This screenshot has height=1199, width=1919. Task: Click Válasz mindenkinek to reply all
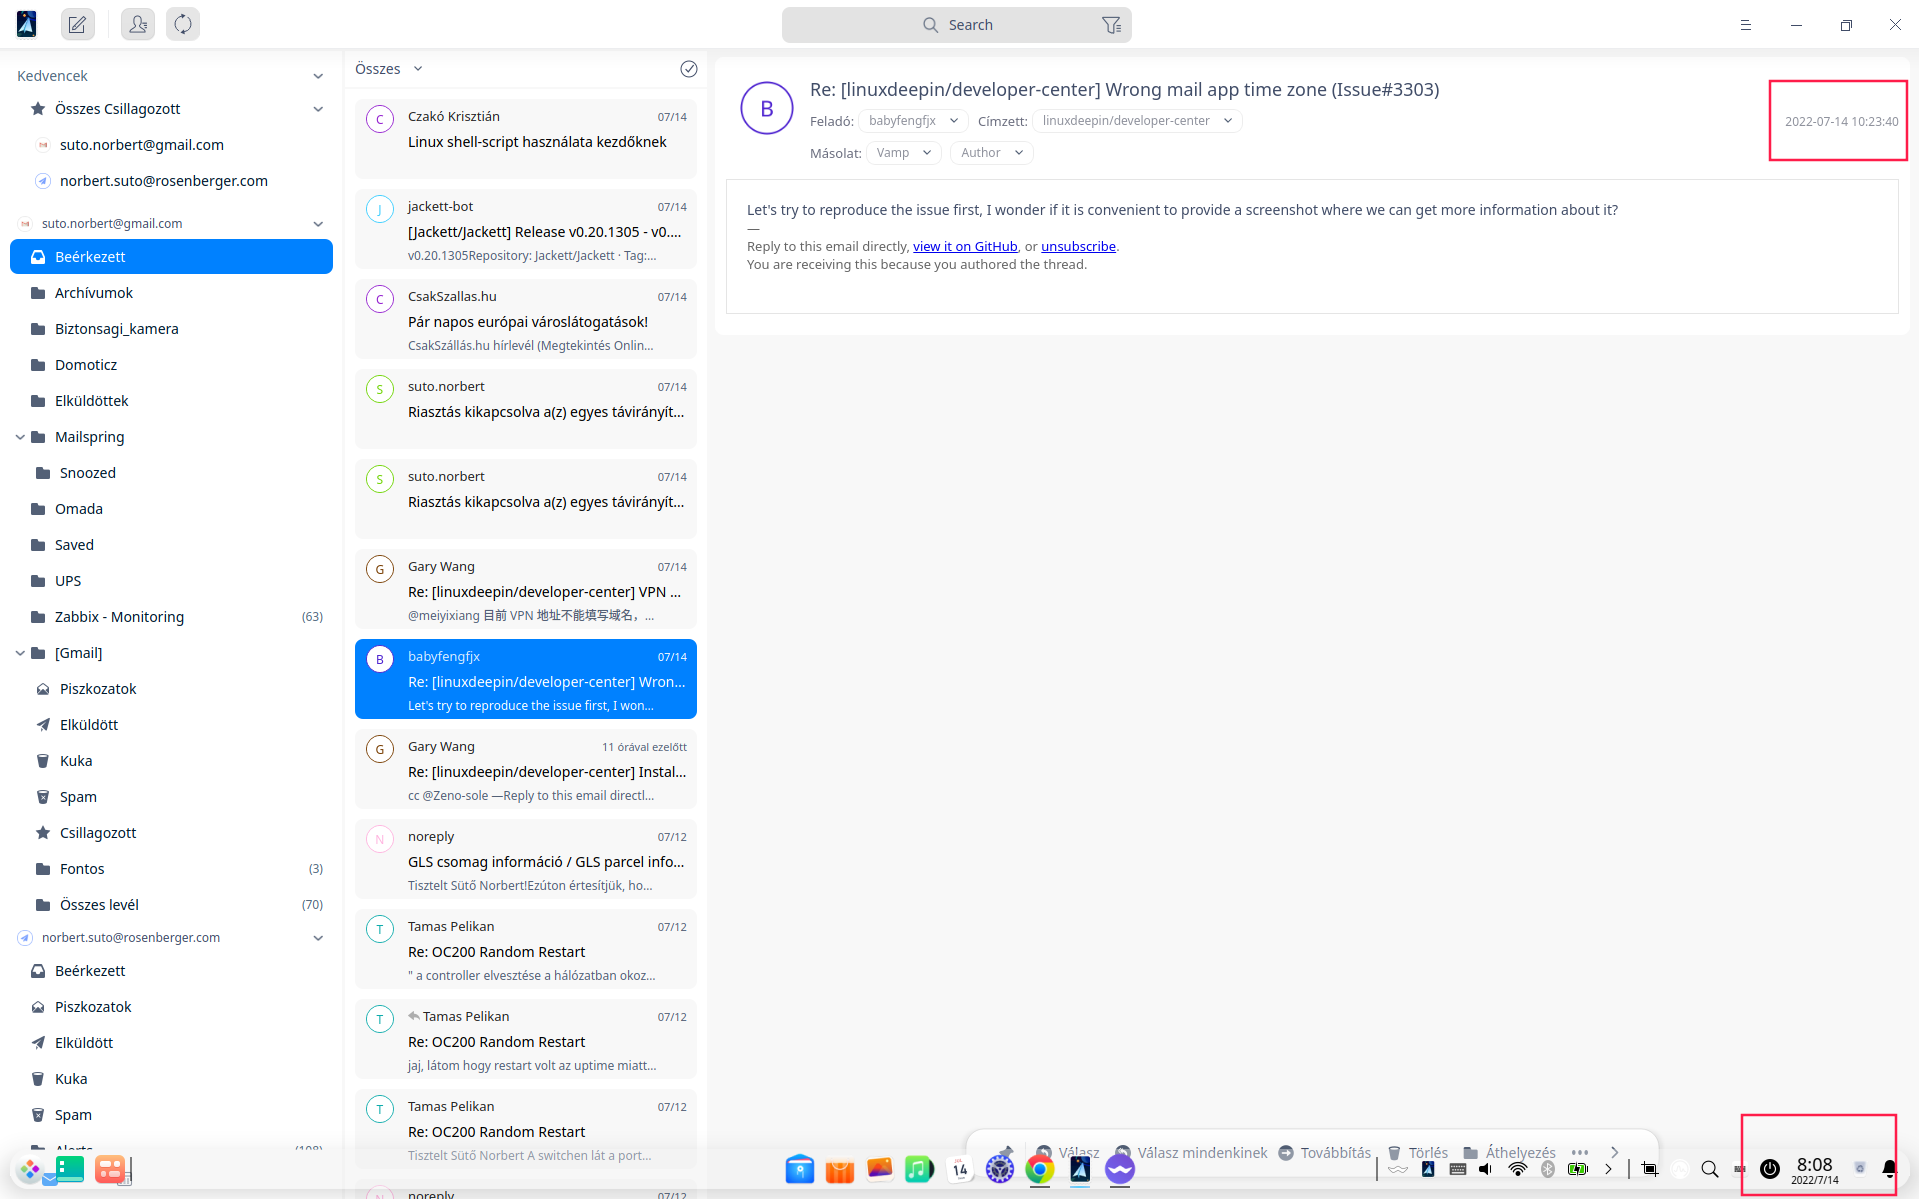click(1201, 1152)
